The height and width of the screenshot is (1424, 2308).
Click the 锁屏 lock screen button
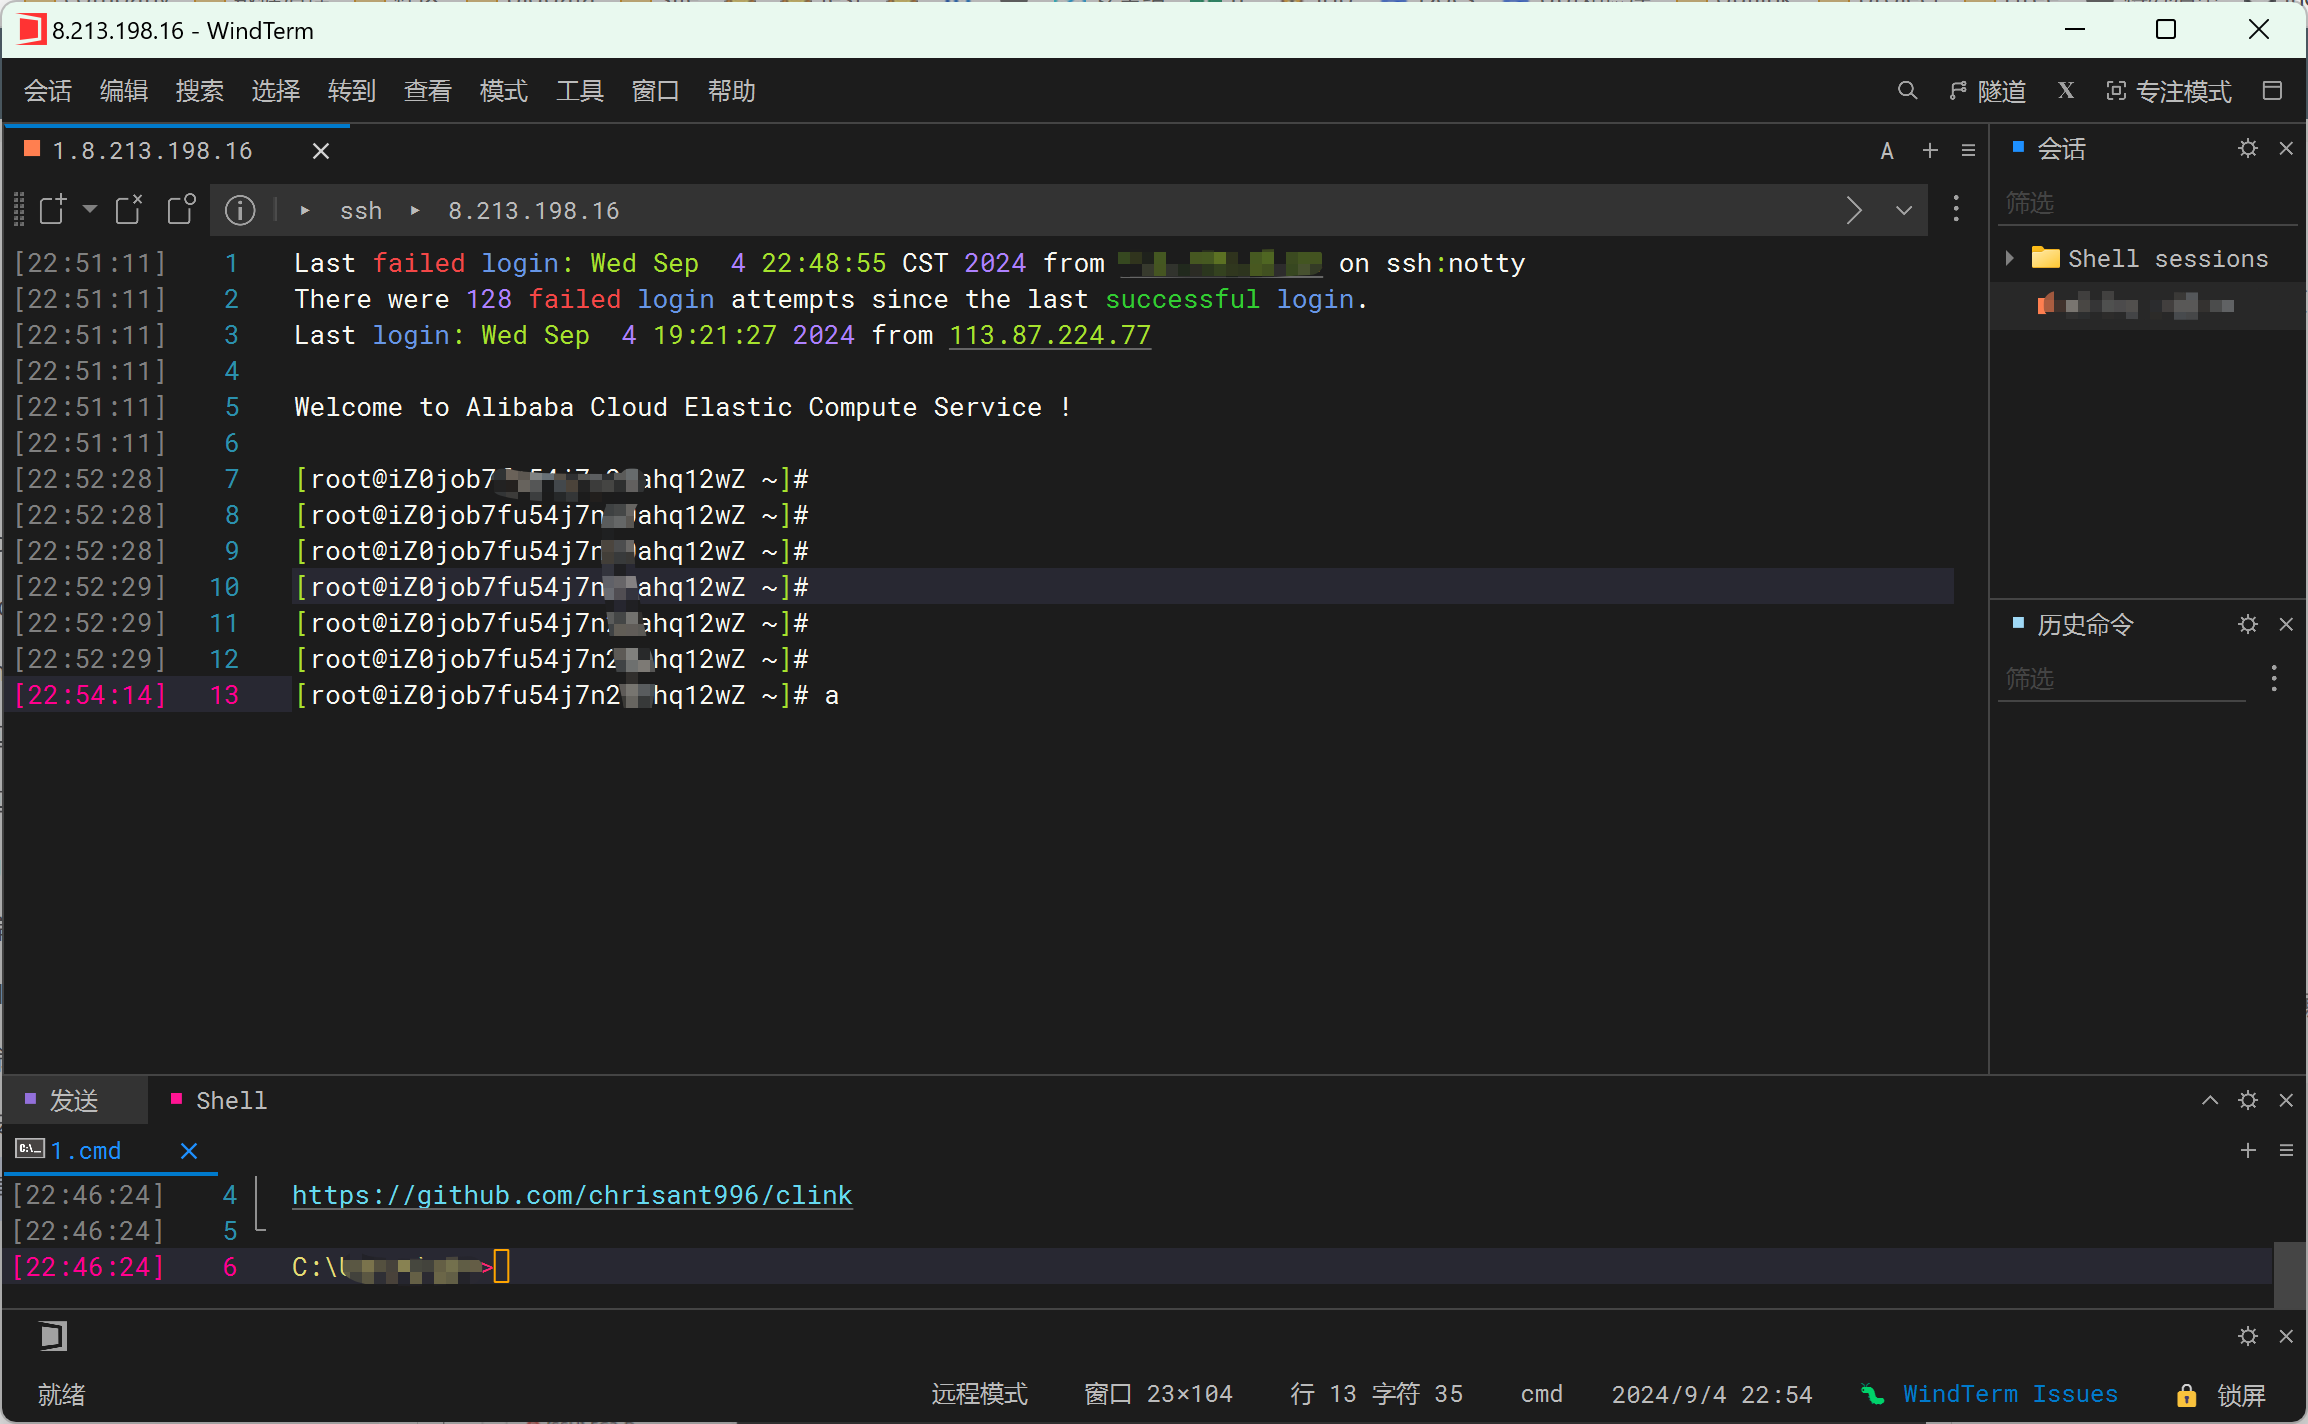[x=2220, y=1395]
